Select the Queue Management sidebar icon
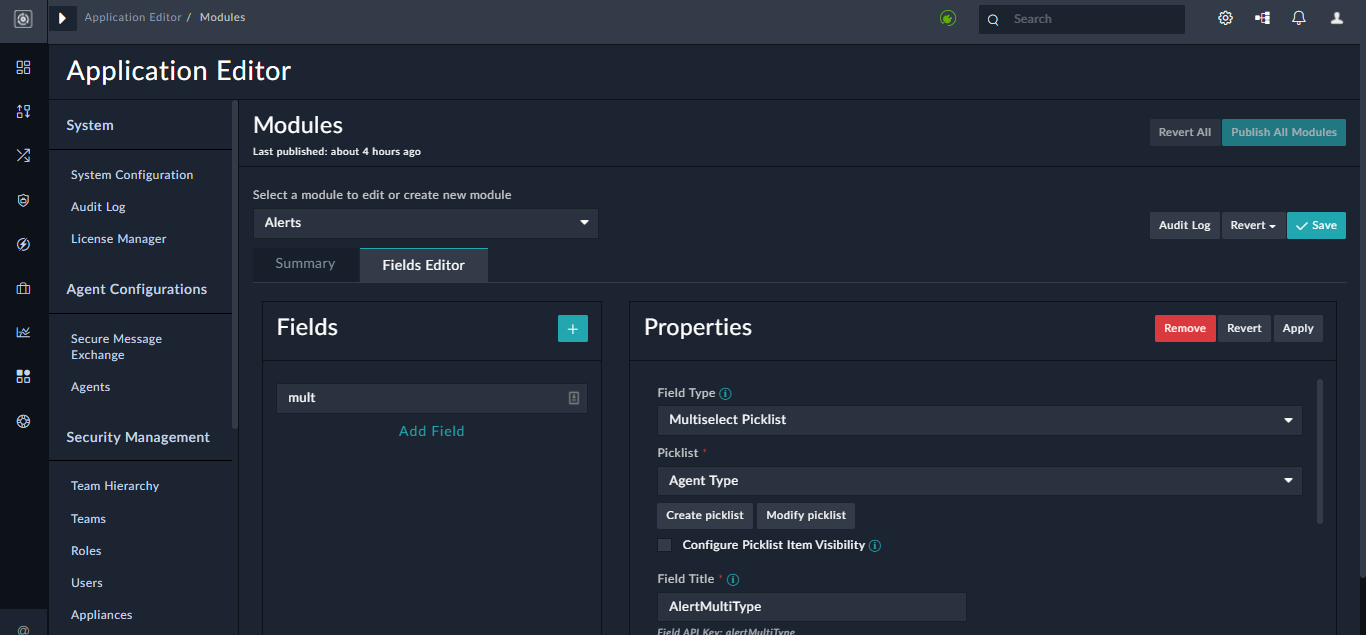 [23, 112]
